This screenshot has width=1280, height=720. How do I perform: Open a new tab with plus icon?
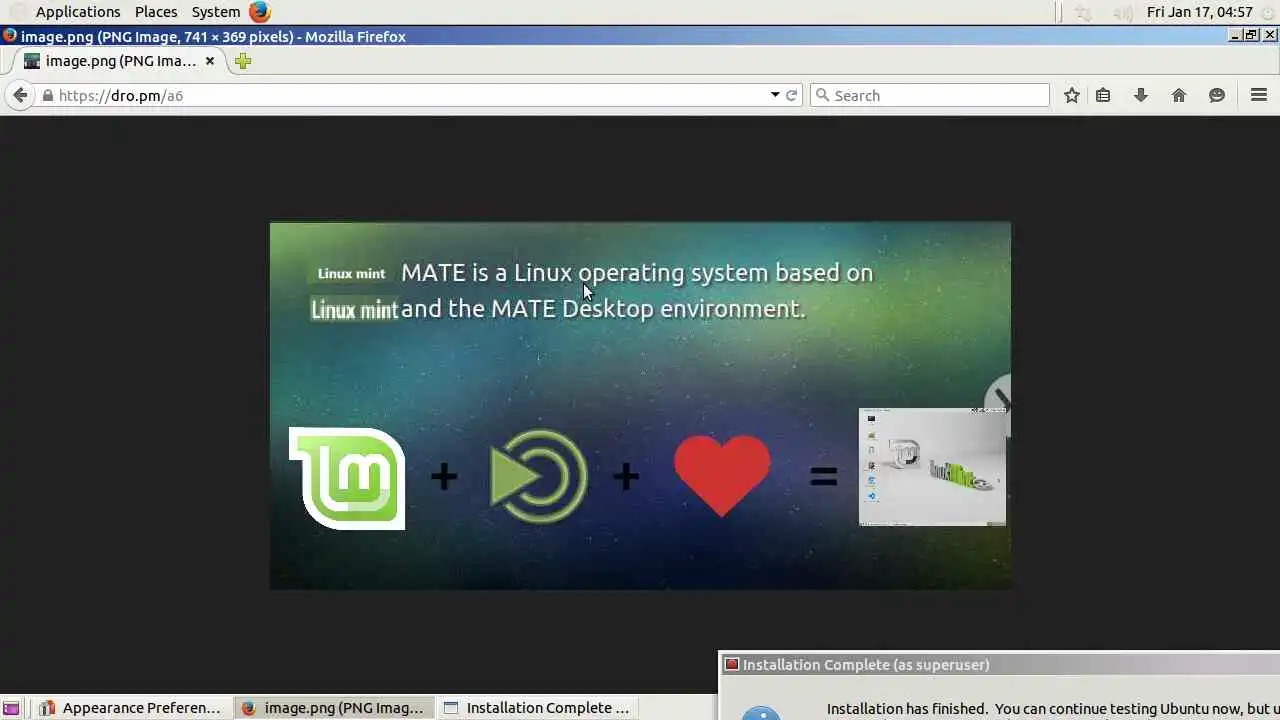coord(243,61)
